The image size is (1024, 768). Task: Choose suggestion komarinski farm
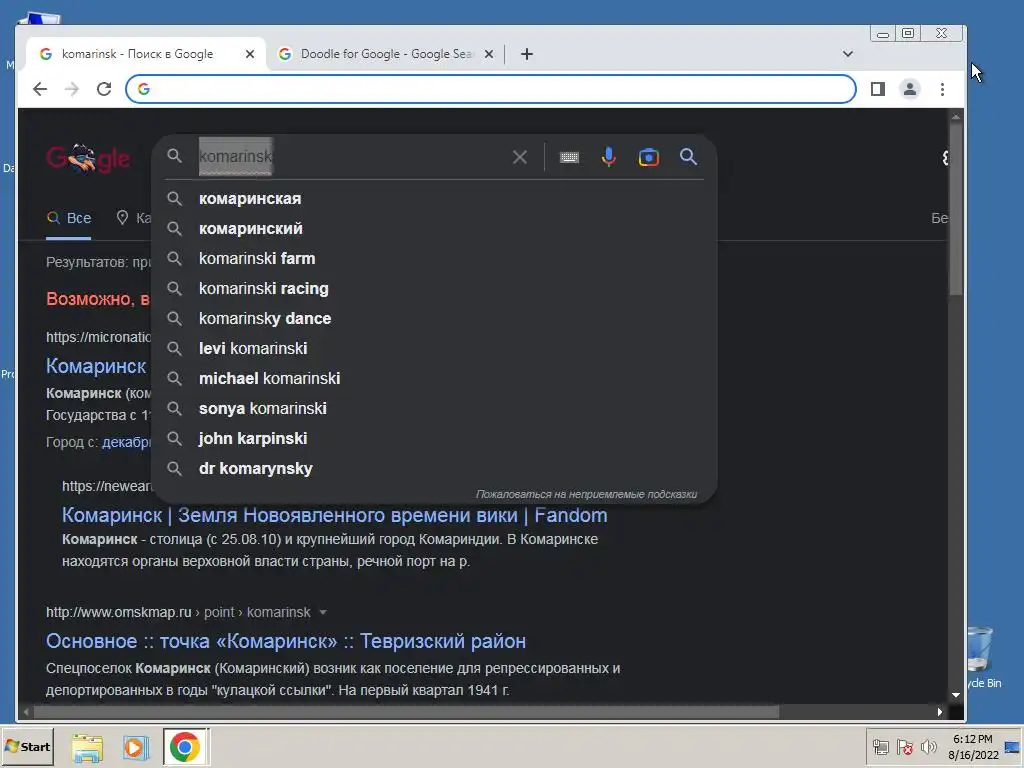tap(434, 259)
